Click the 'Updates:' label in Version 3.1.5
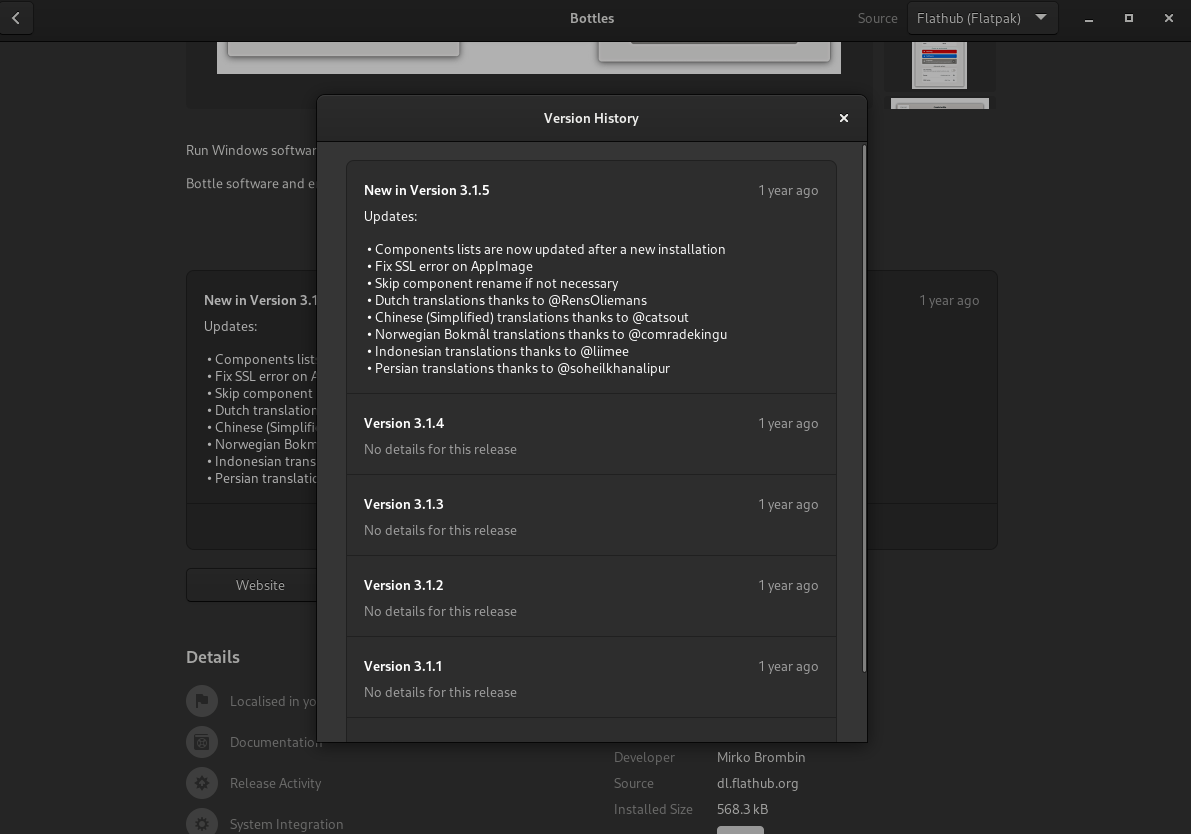This screenshot has height=834, width=1191. point(390,216)
